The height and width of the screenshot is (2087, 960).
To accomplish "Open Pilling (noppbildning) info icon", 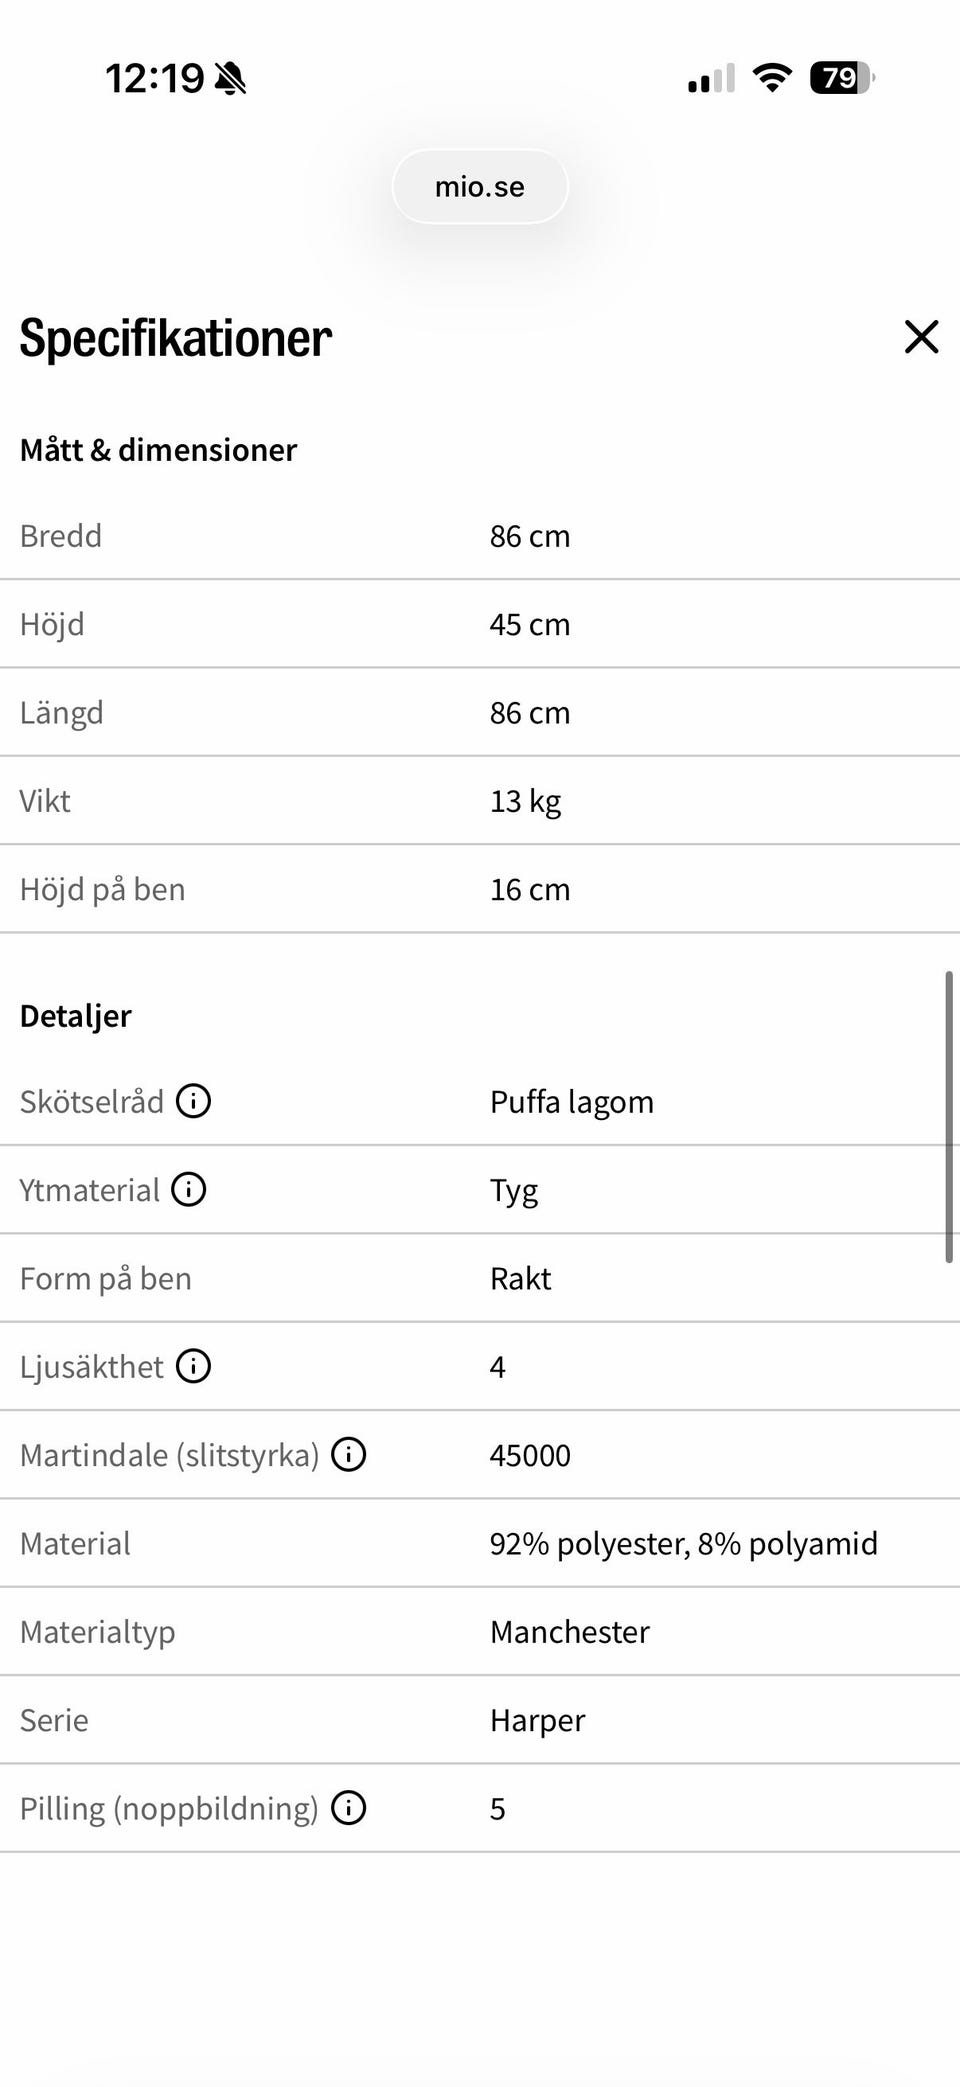I will [348, 1808].
